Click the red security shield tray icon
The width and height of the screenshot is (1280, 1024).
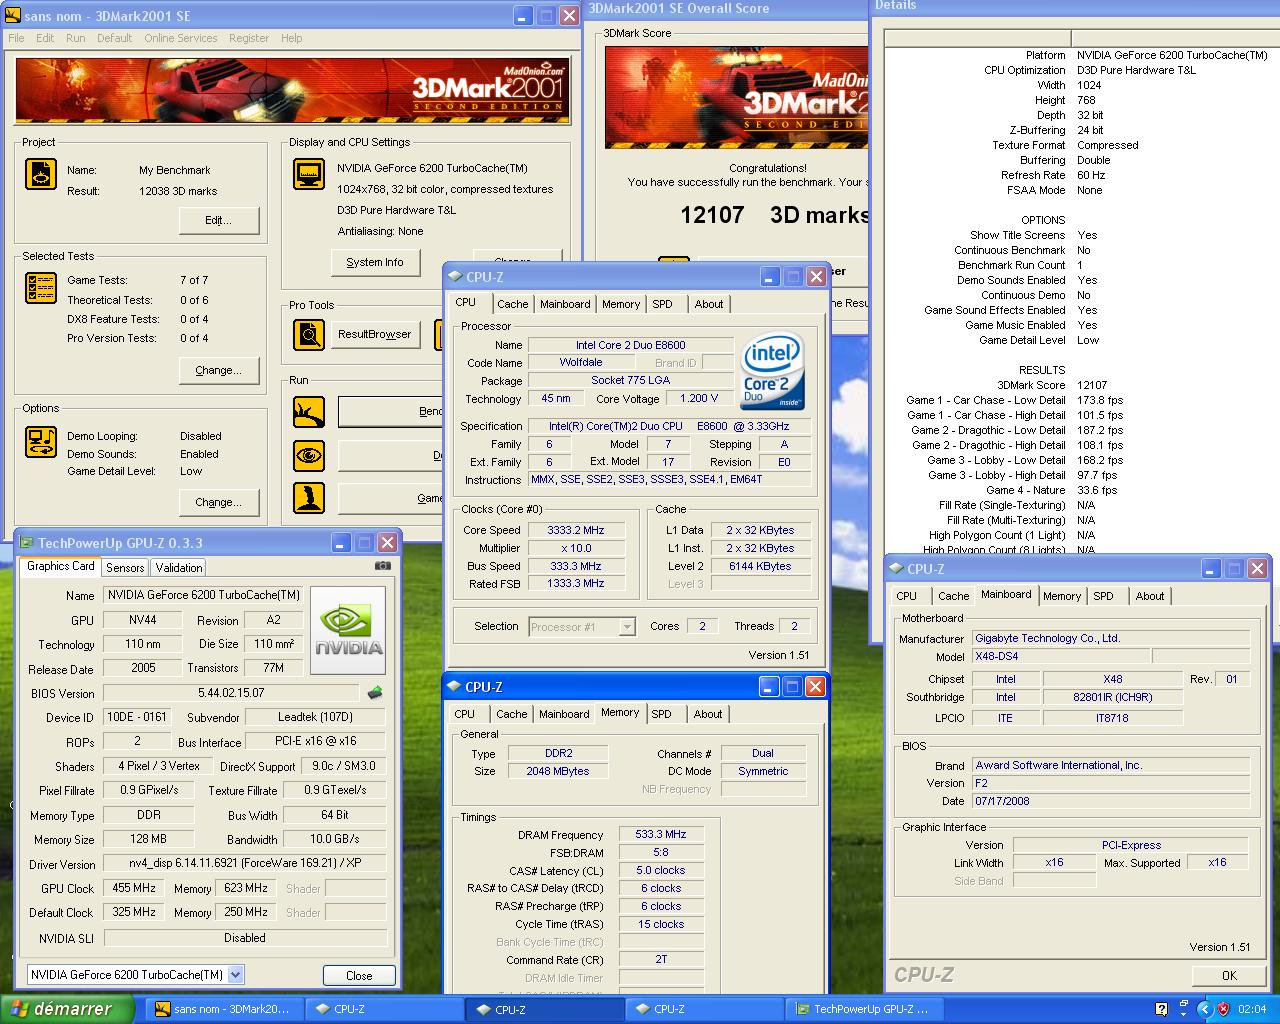point(1223,1009)
